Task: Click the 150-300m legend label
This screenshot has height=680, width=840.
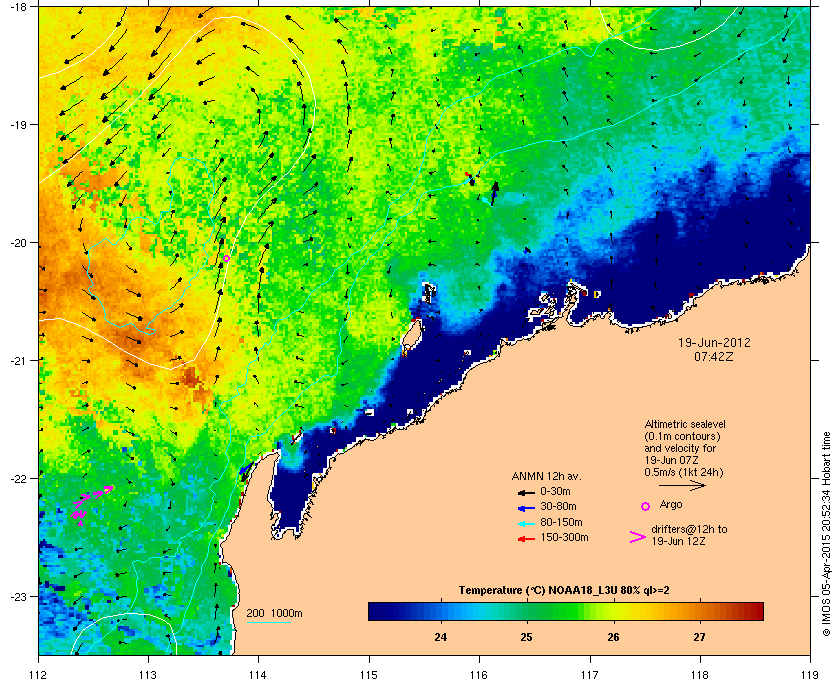Action: point(564,537)
